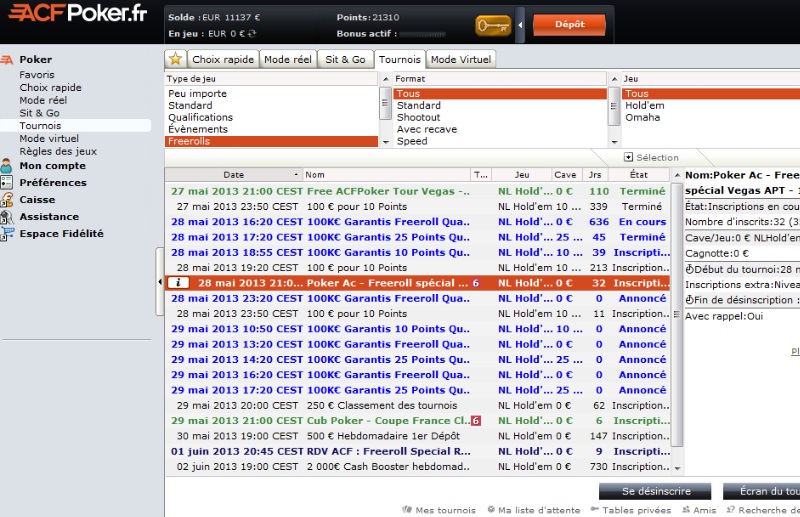This screenshot has height=517, width=800.
Task: Switch to the Sit & Go tab
Action: [345, 59]
